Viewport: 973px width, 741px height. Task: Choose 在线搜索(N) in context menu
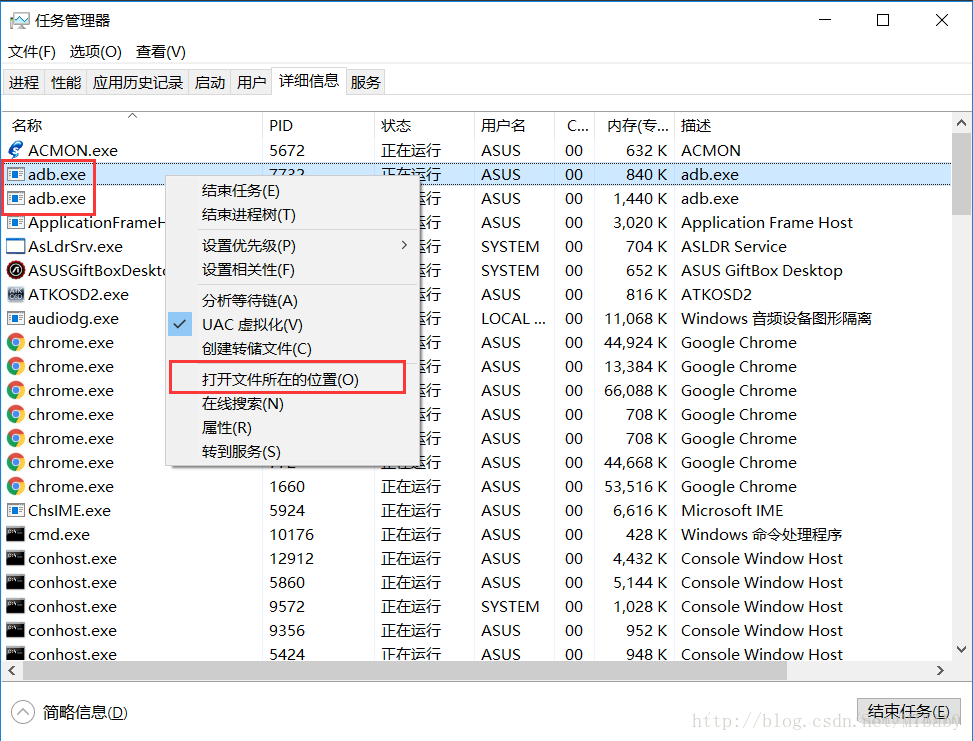coord(292,403)
